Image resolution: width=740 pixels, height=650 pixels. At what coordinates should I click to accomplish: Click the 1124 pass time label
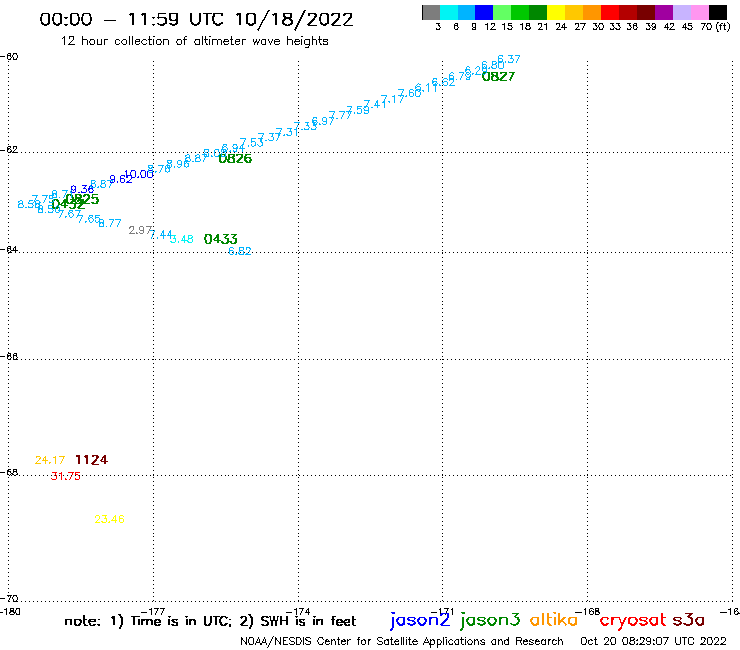point(92,460)
